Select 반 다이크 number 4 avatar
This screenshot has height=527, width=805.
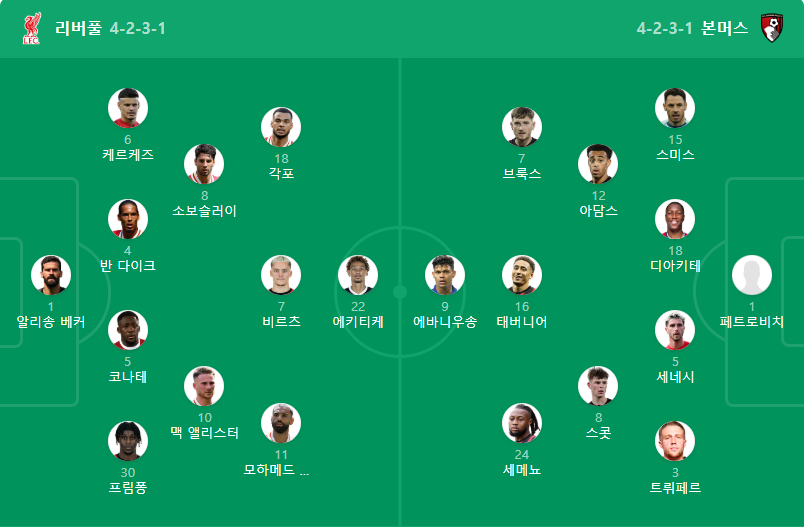click(128, 219)
